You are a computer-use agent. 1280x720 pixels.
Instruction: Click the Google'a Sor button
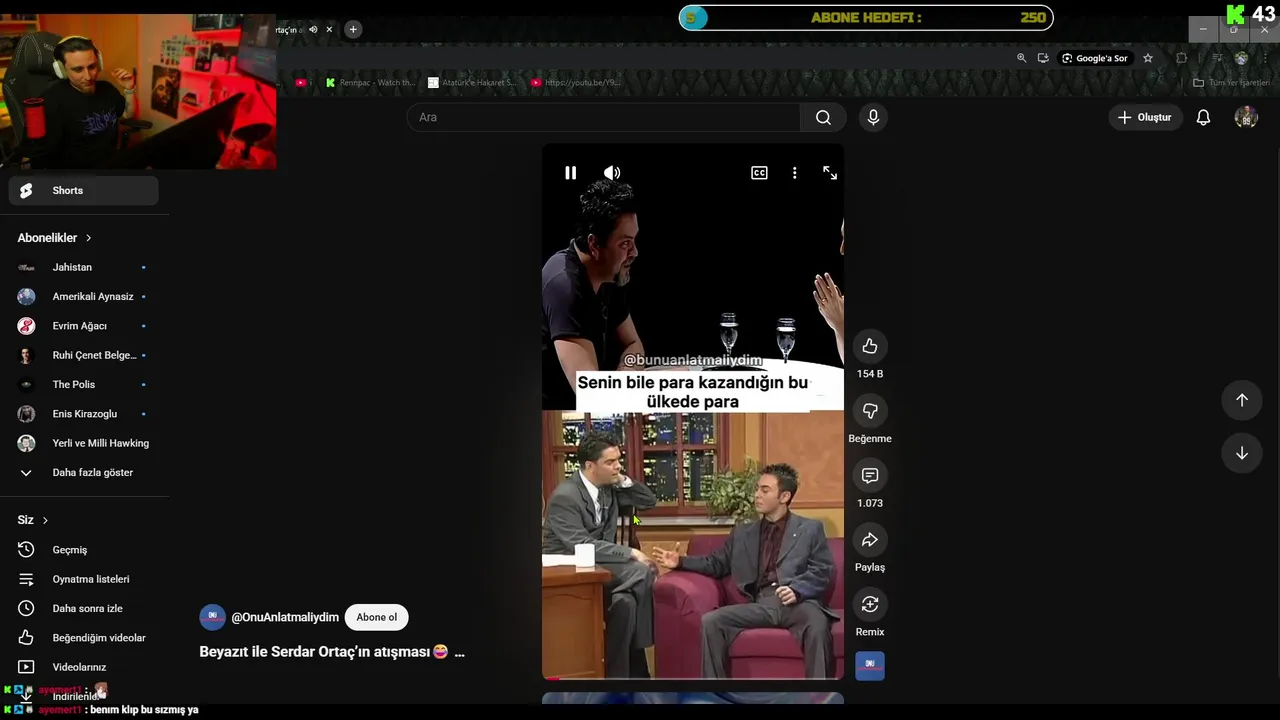tap(1095, 58)
